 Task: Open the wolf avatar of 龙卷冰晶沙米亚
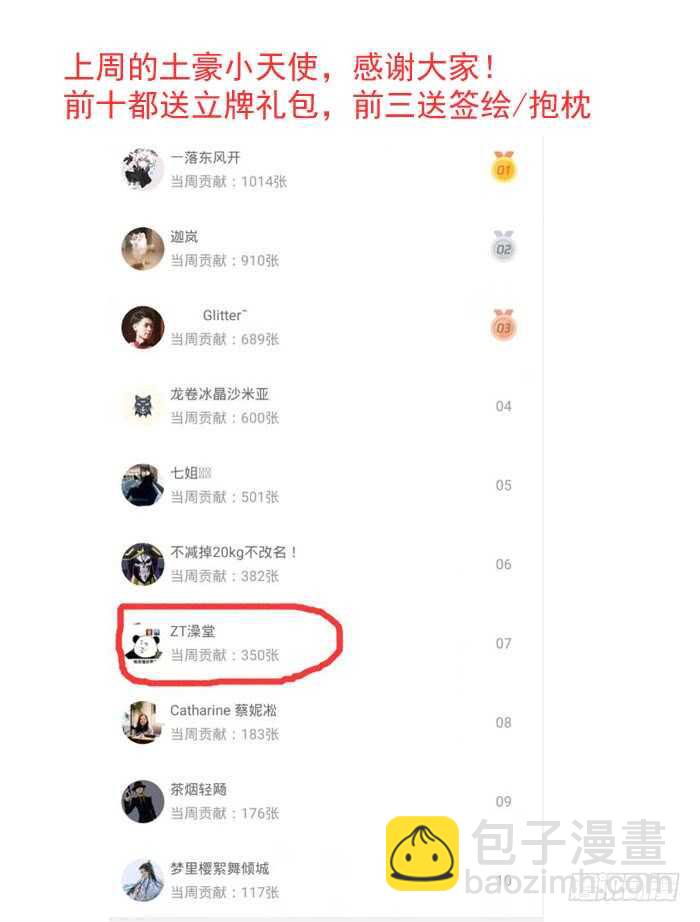[x=142, y=406]
